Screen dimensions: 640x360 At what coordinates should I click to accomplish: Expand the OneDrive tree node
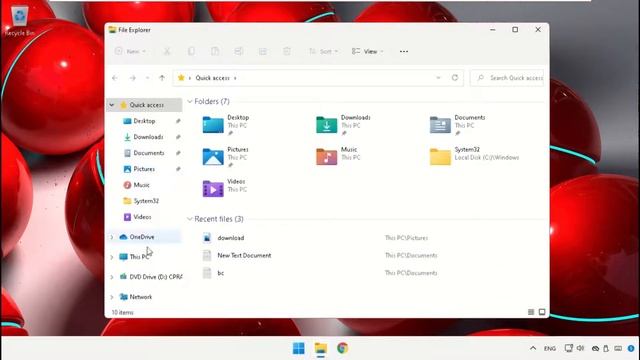pyautogui.click(x=112, y=237)
